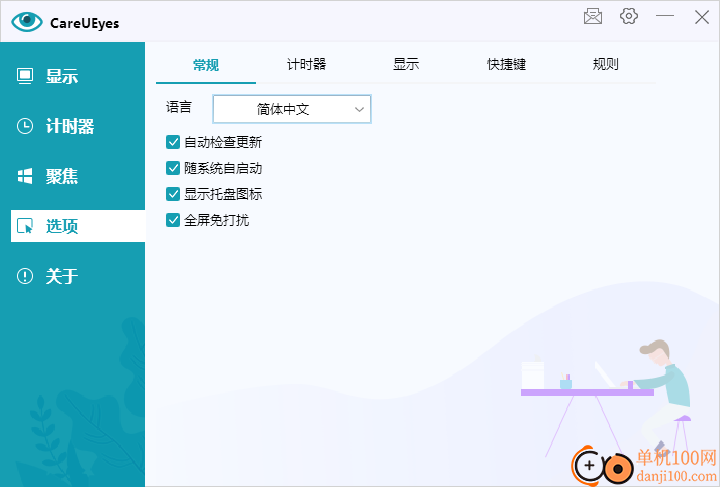Open the mail feedback envelope icon
This screenshot has height=487, width=720.
[593, 17]
